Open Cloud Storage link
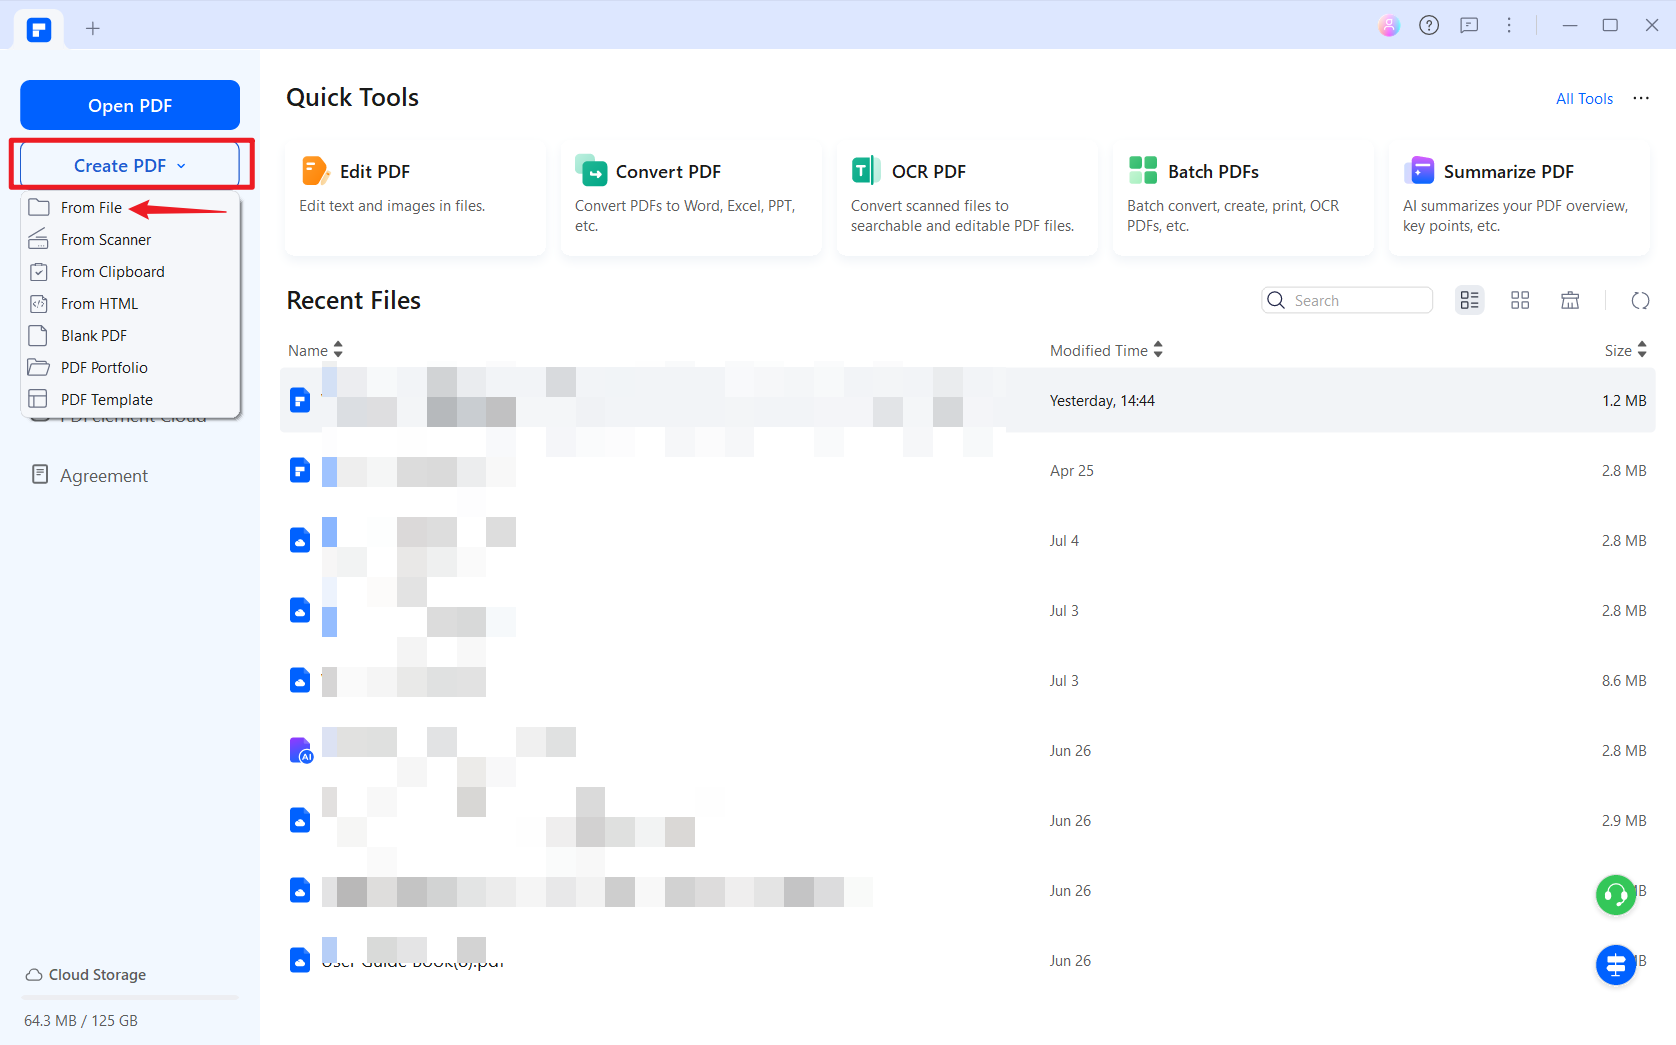Image resolution: width=1676 pixels, height=1045 pixels. pos(86,974)
